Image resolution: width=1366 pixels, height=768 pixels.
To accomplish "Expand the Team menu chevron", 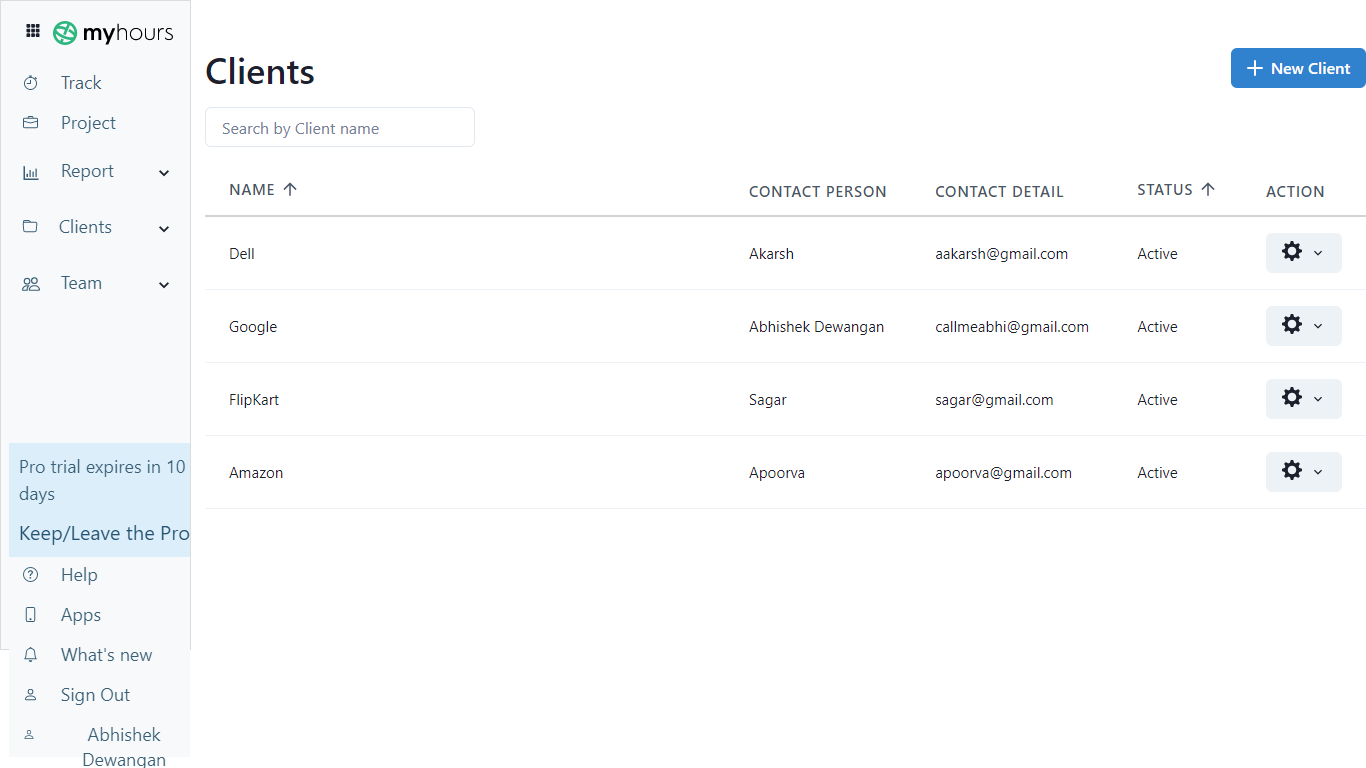I will (x=165, y=285).
